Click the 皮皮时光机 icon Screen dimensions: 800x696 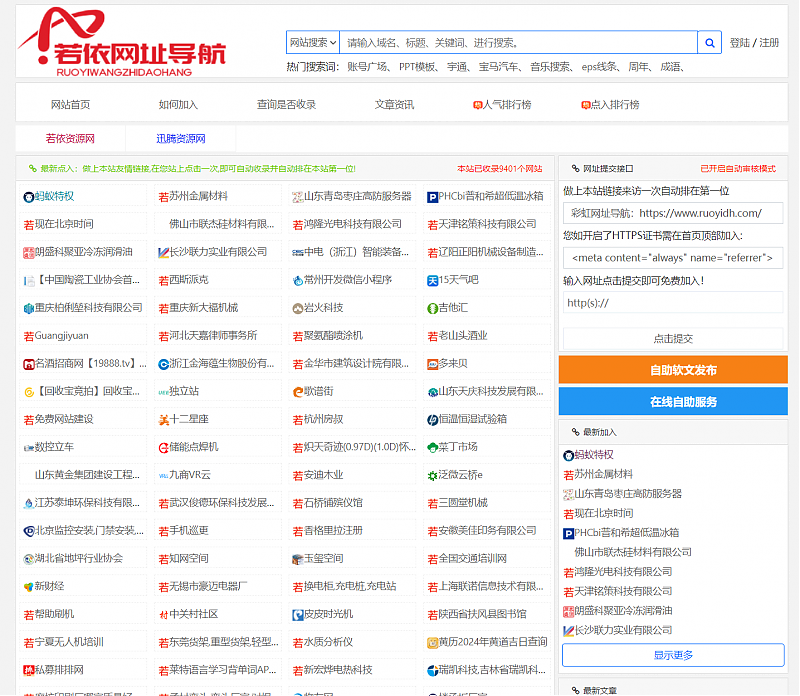[x=297, y=615]
